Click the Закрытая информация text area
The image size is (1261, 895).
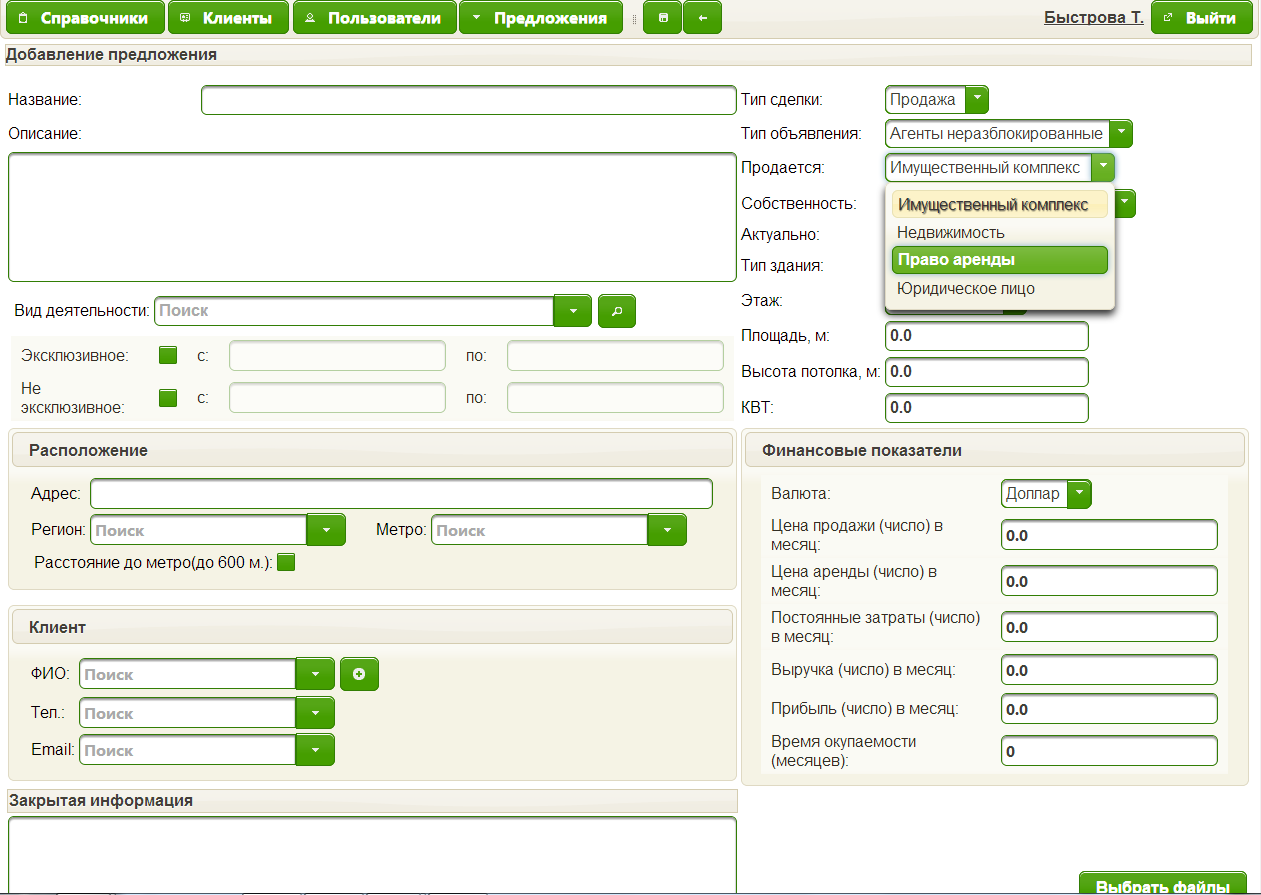pyautogui.click(x=373, y=856)
